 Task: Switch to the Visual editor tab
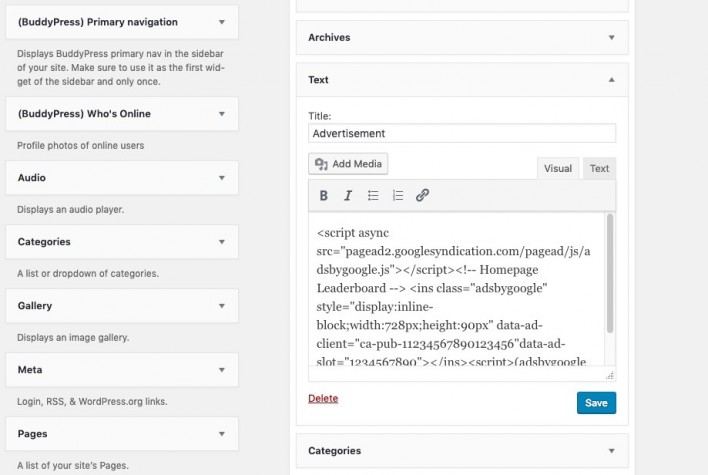click(x=558, y=168)
